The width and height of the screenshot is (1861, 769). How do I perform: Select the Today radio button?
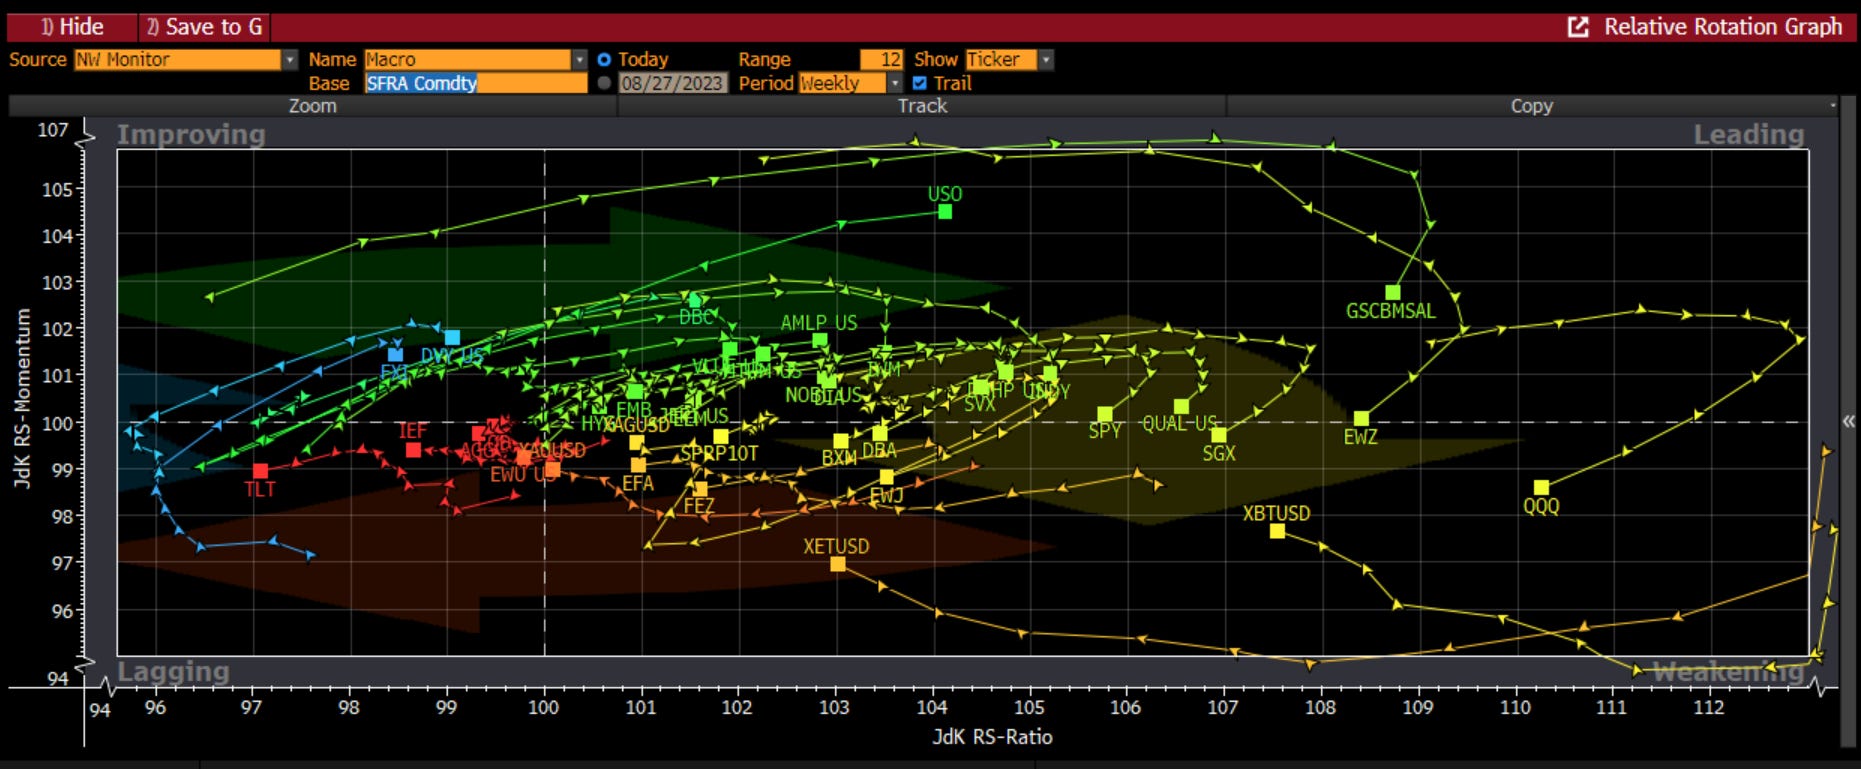tap(604, 60)
